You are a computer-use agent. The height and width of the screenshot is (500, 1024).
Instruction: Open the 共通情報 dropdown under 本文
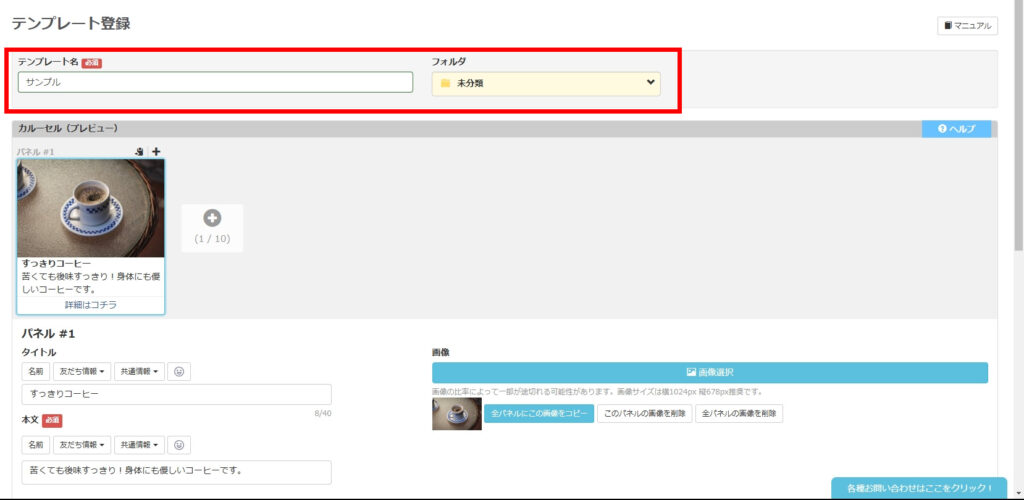(138, 444)
